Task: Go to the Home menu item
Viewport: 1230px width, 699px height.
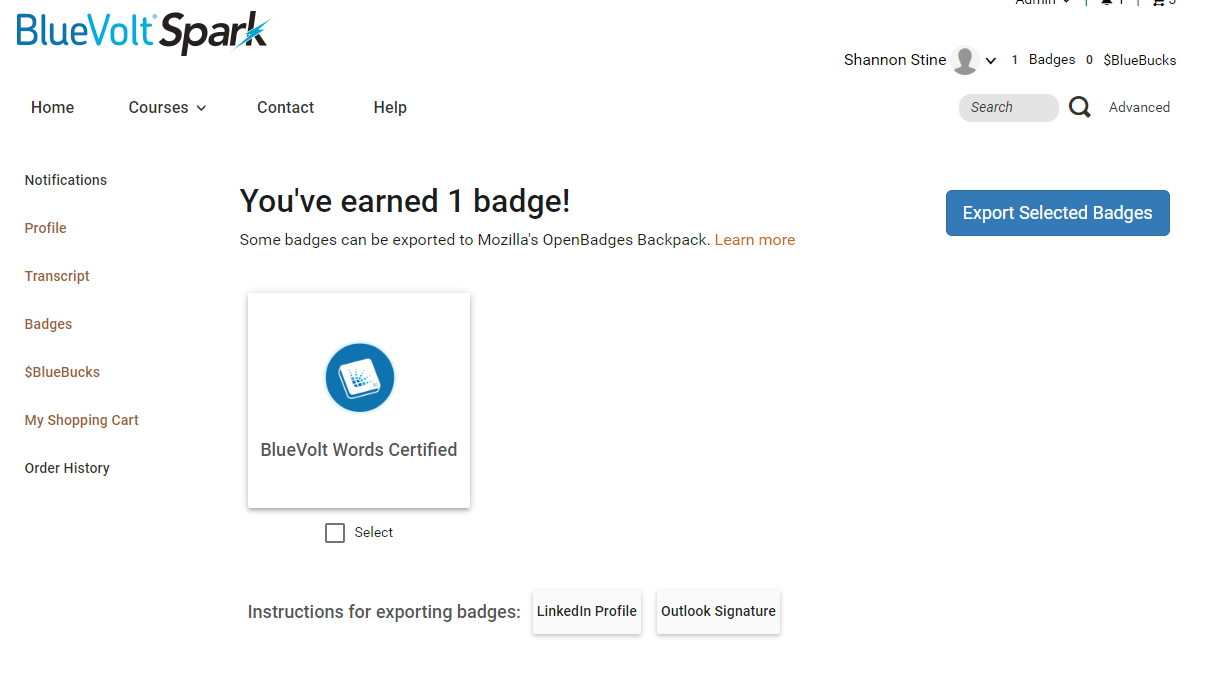Action: (x=53, y=108)
